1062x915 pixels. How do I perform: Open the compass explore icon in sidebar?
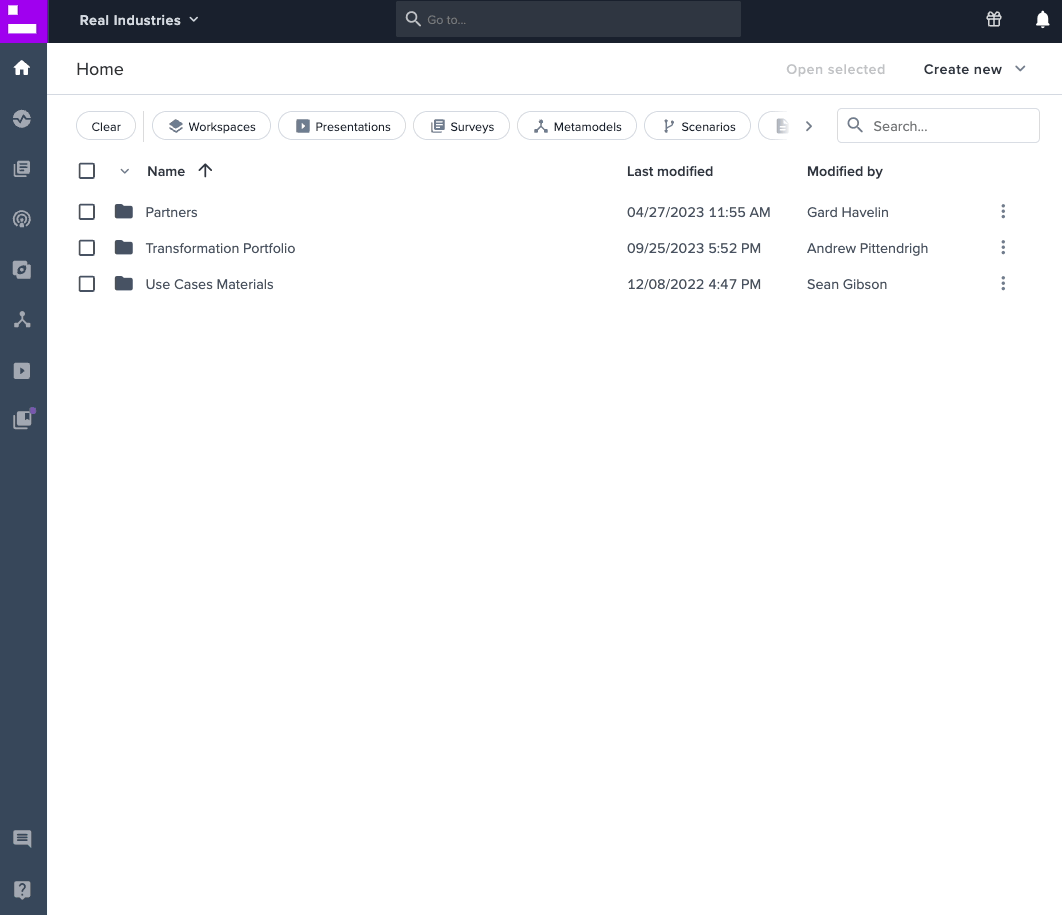click(x=22, y=270)
